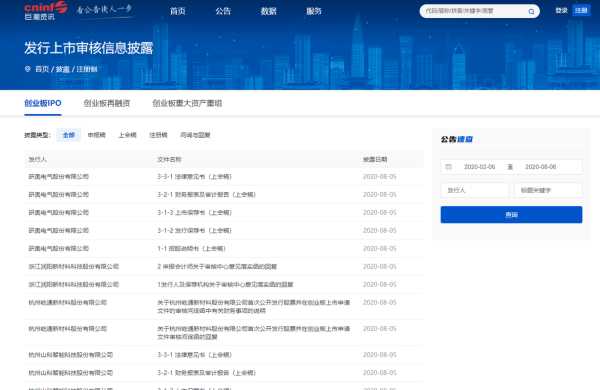Switch to the 创业板重大资产重组 tab

[x=187, y=103]
